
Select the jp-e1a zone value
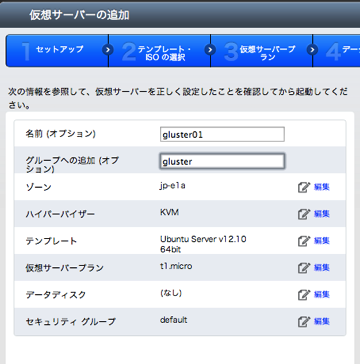(172, 186)
